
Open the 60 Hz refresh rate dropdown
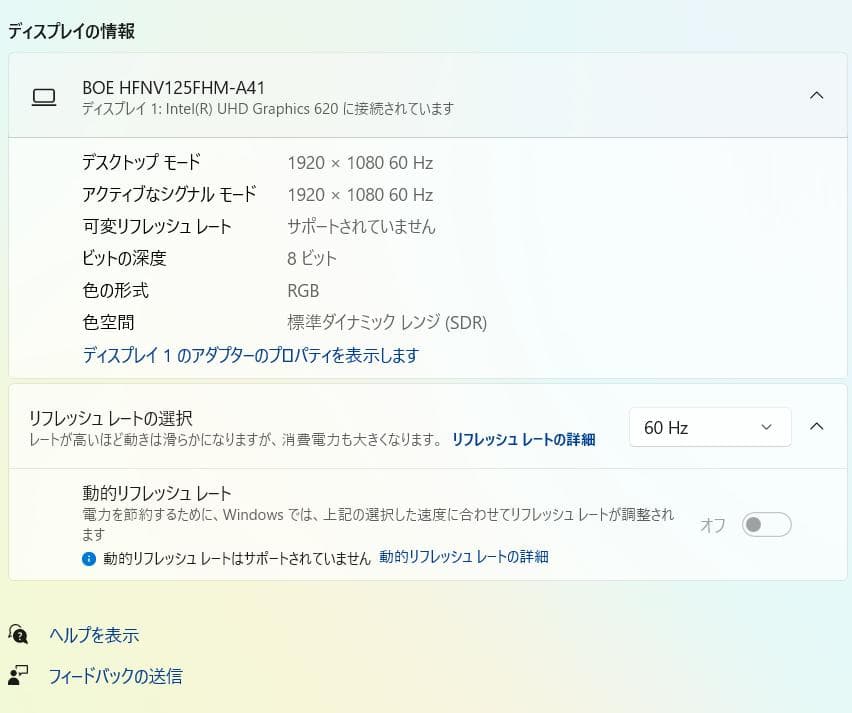coord(710,427)
